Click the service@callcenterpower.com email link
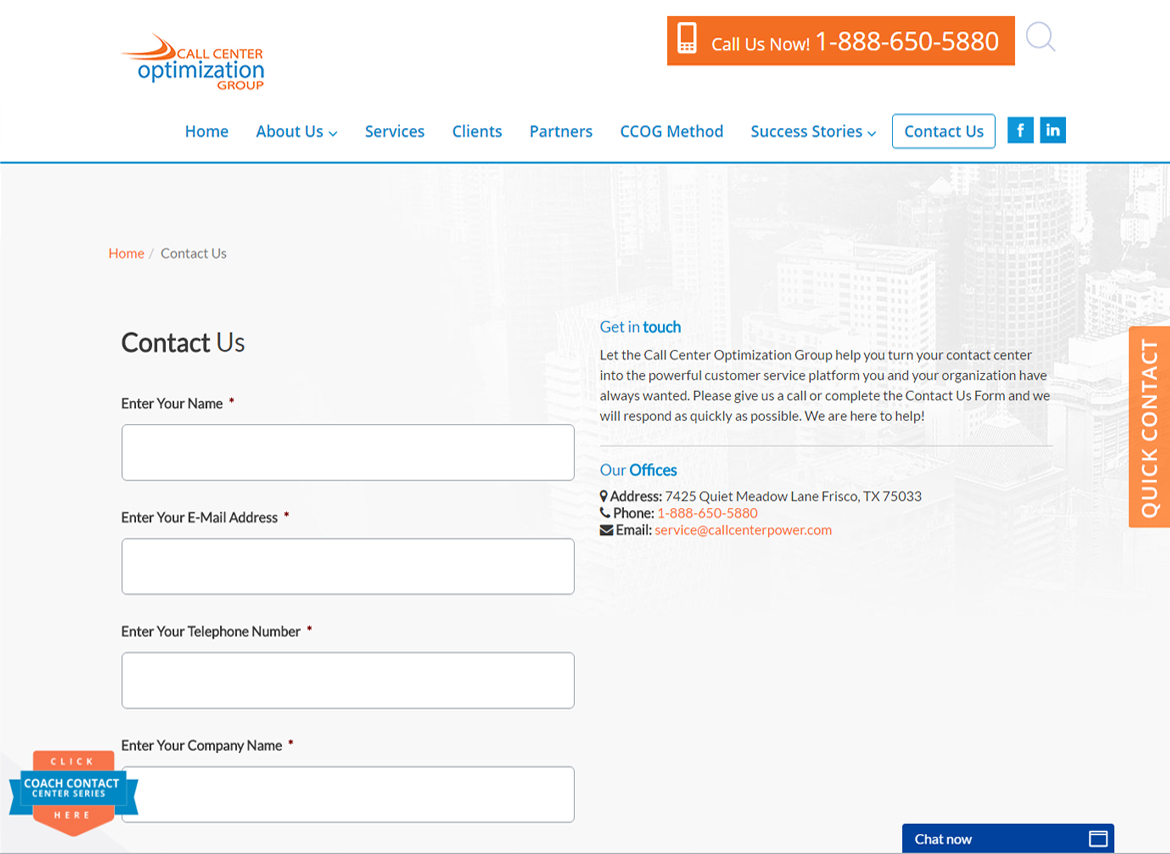This screenshot has height=854, width=1170. click(x=743, y=530)
